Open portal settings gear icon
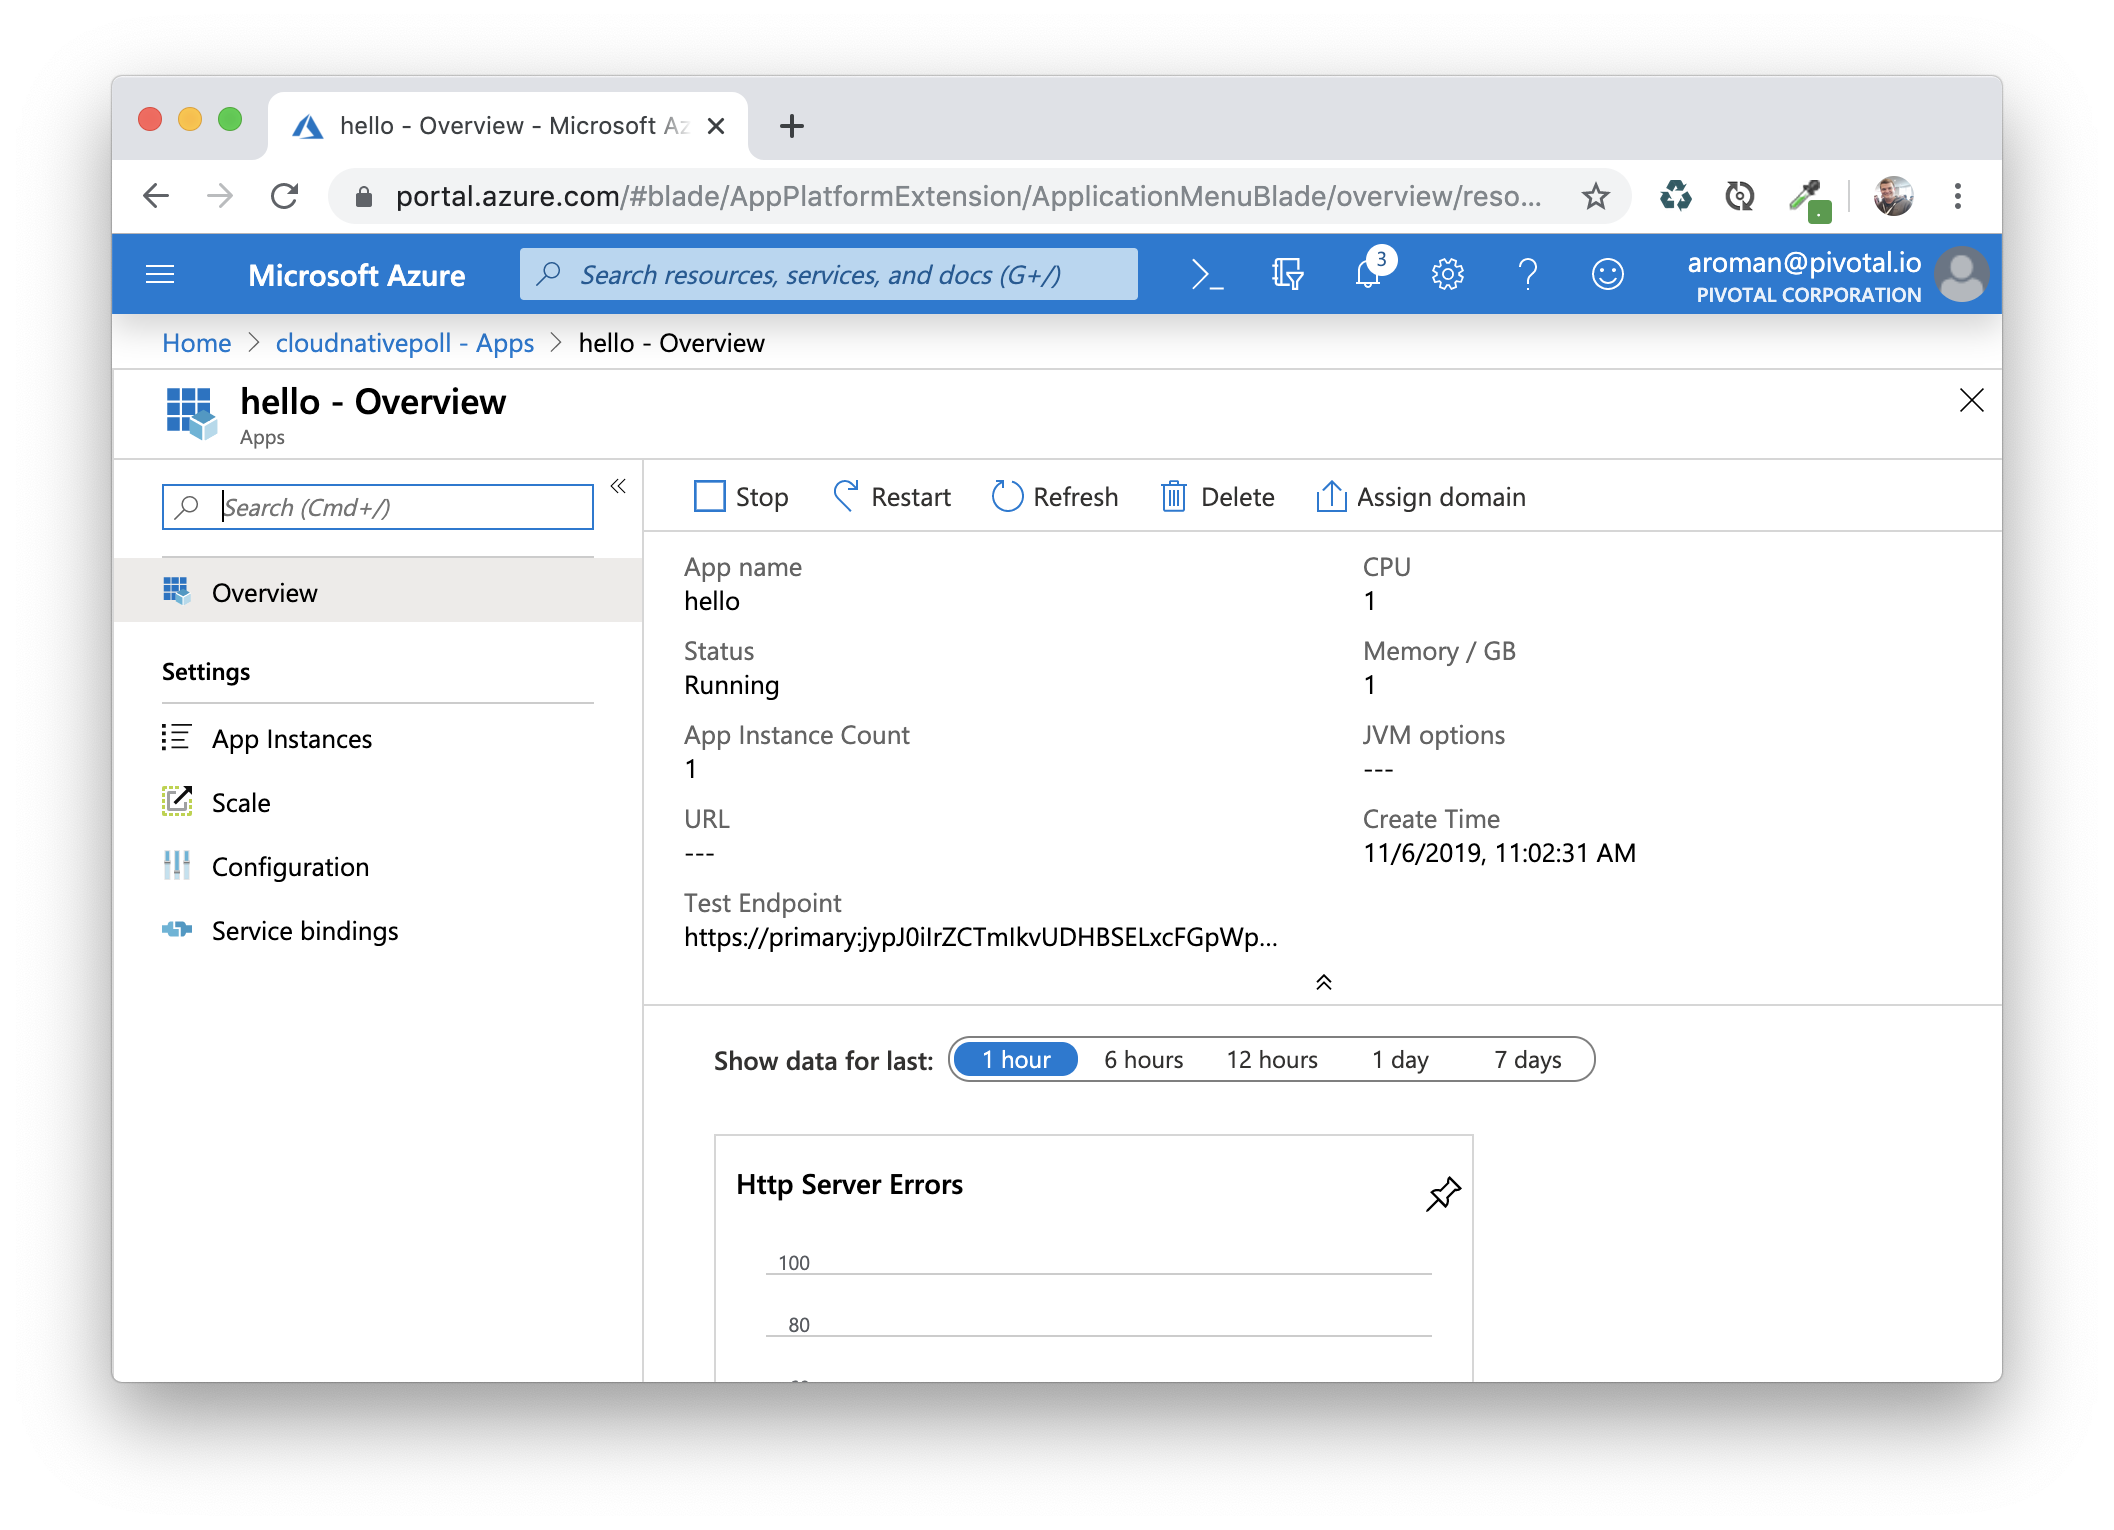Viewport: 2114px width, 1530px height. tap(1447, 274)
